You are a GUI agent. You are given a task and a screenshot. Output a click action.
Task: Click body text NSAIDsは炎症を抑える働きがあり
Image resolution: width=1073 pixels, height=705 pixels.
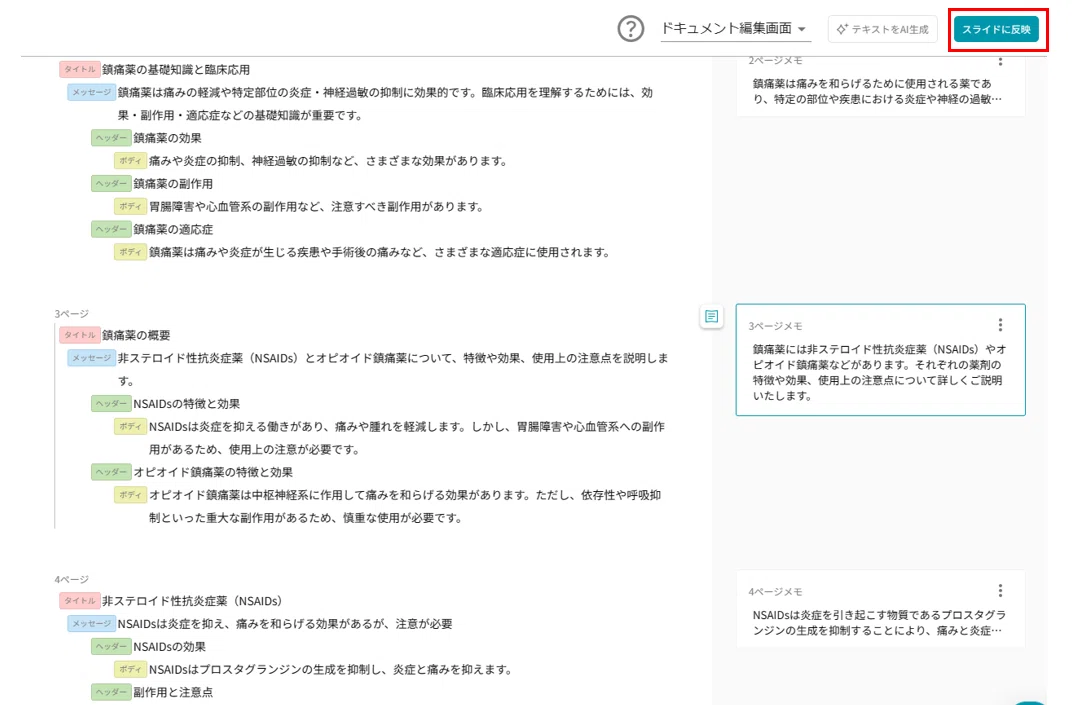point(406,438)
